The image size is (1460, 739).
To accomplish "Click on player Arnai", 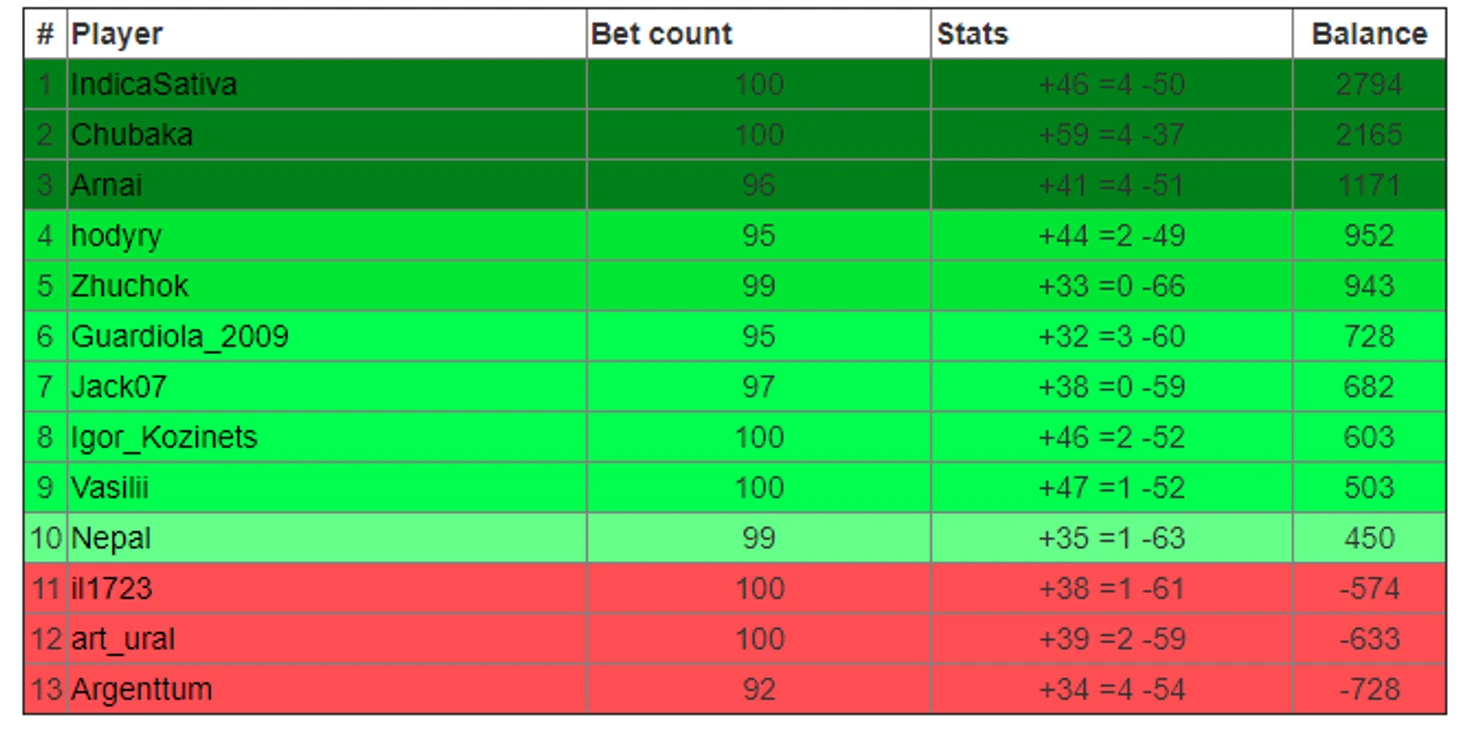I will [x=107, y=185].
